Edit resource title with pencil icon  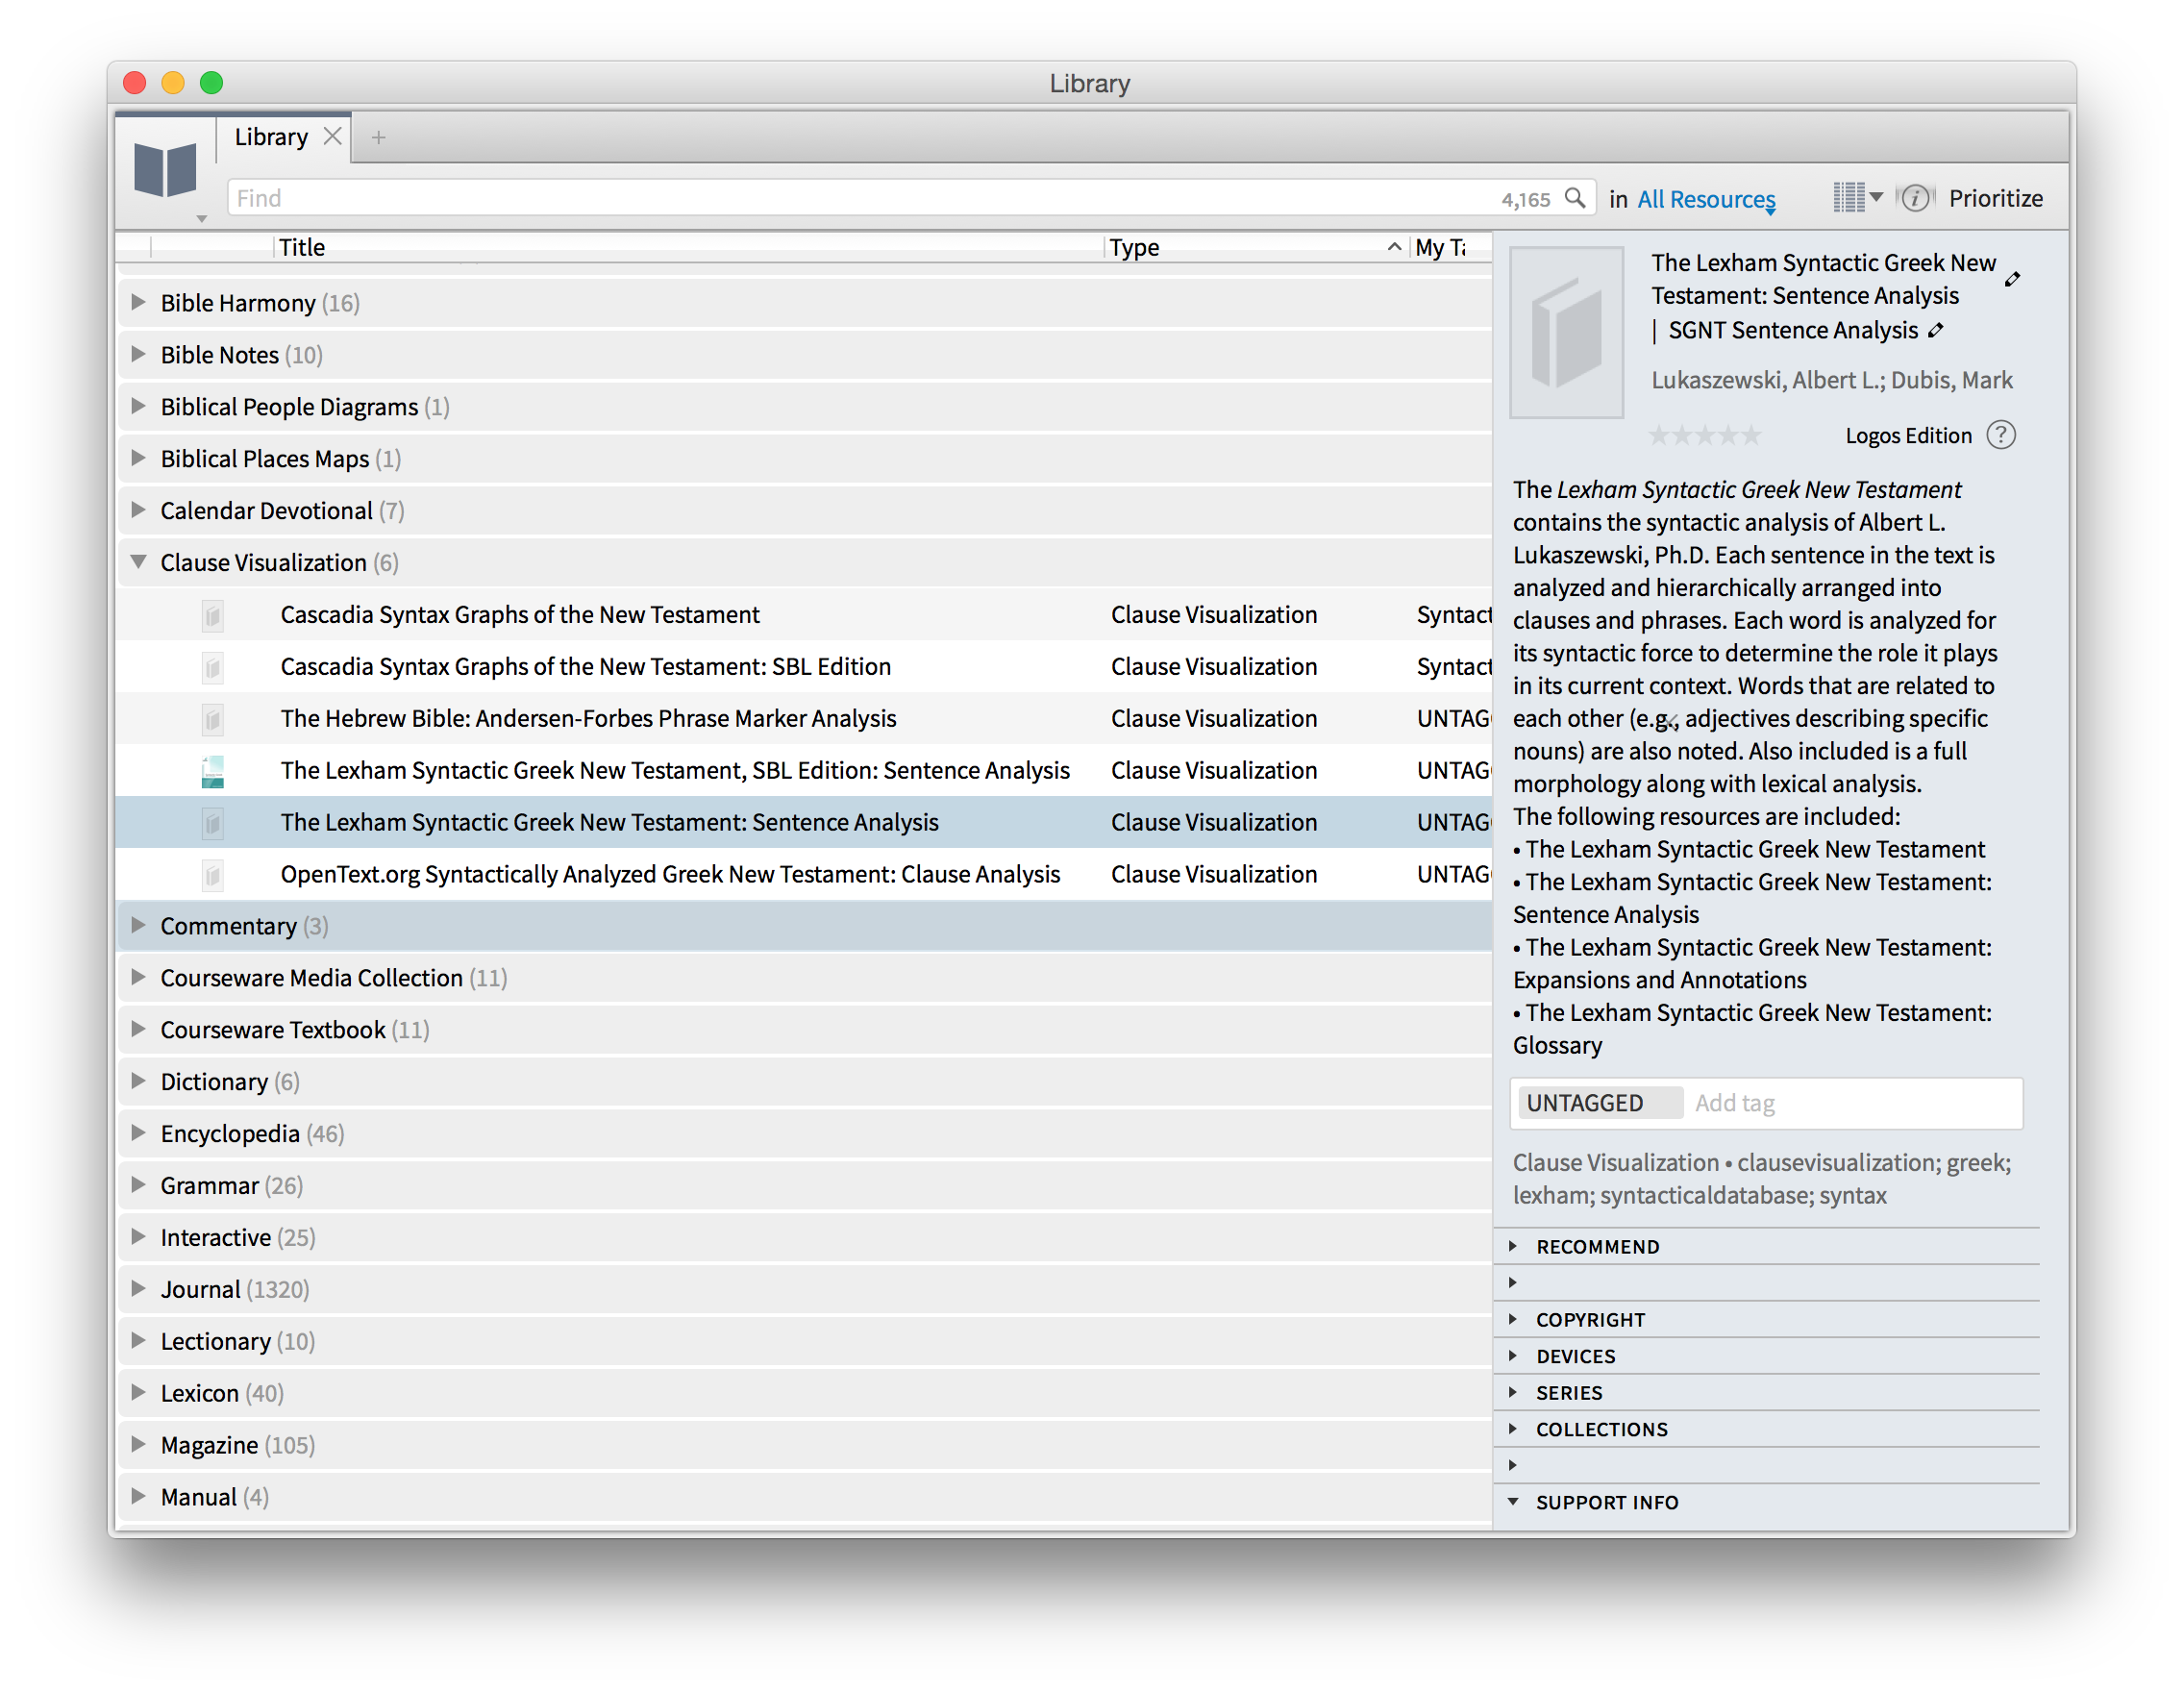click(2012, 280)
